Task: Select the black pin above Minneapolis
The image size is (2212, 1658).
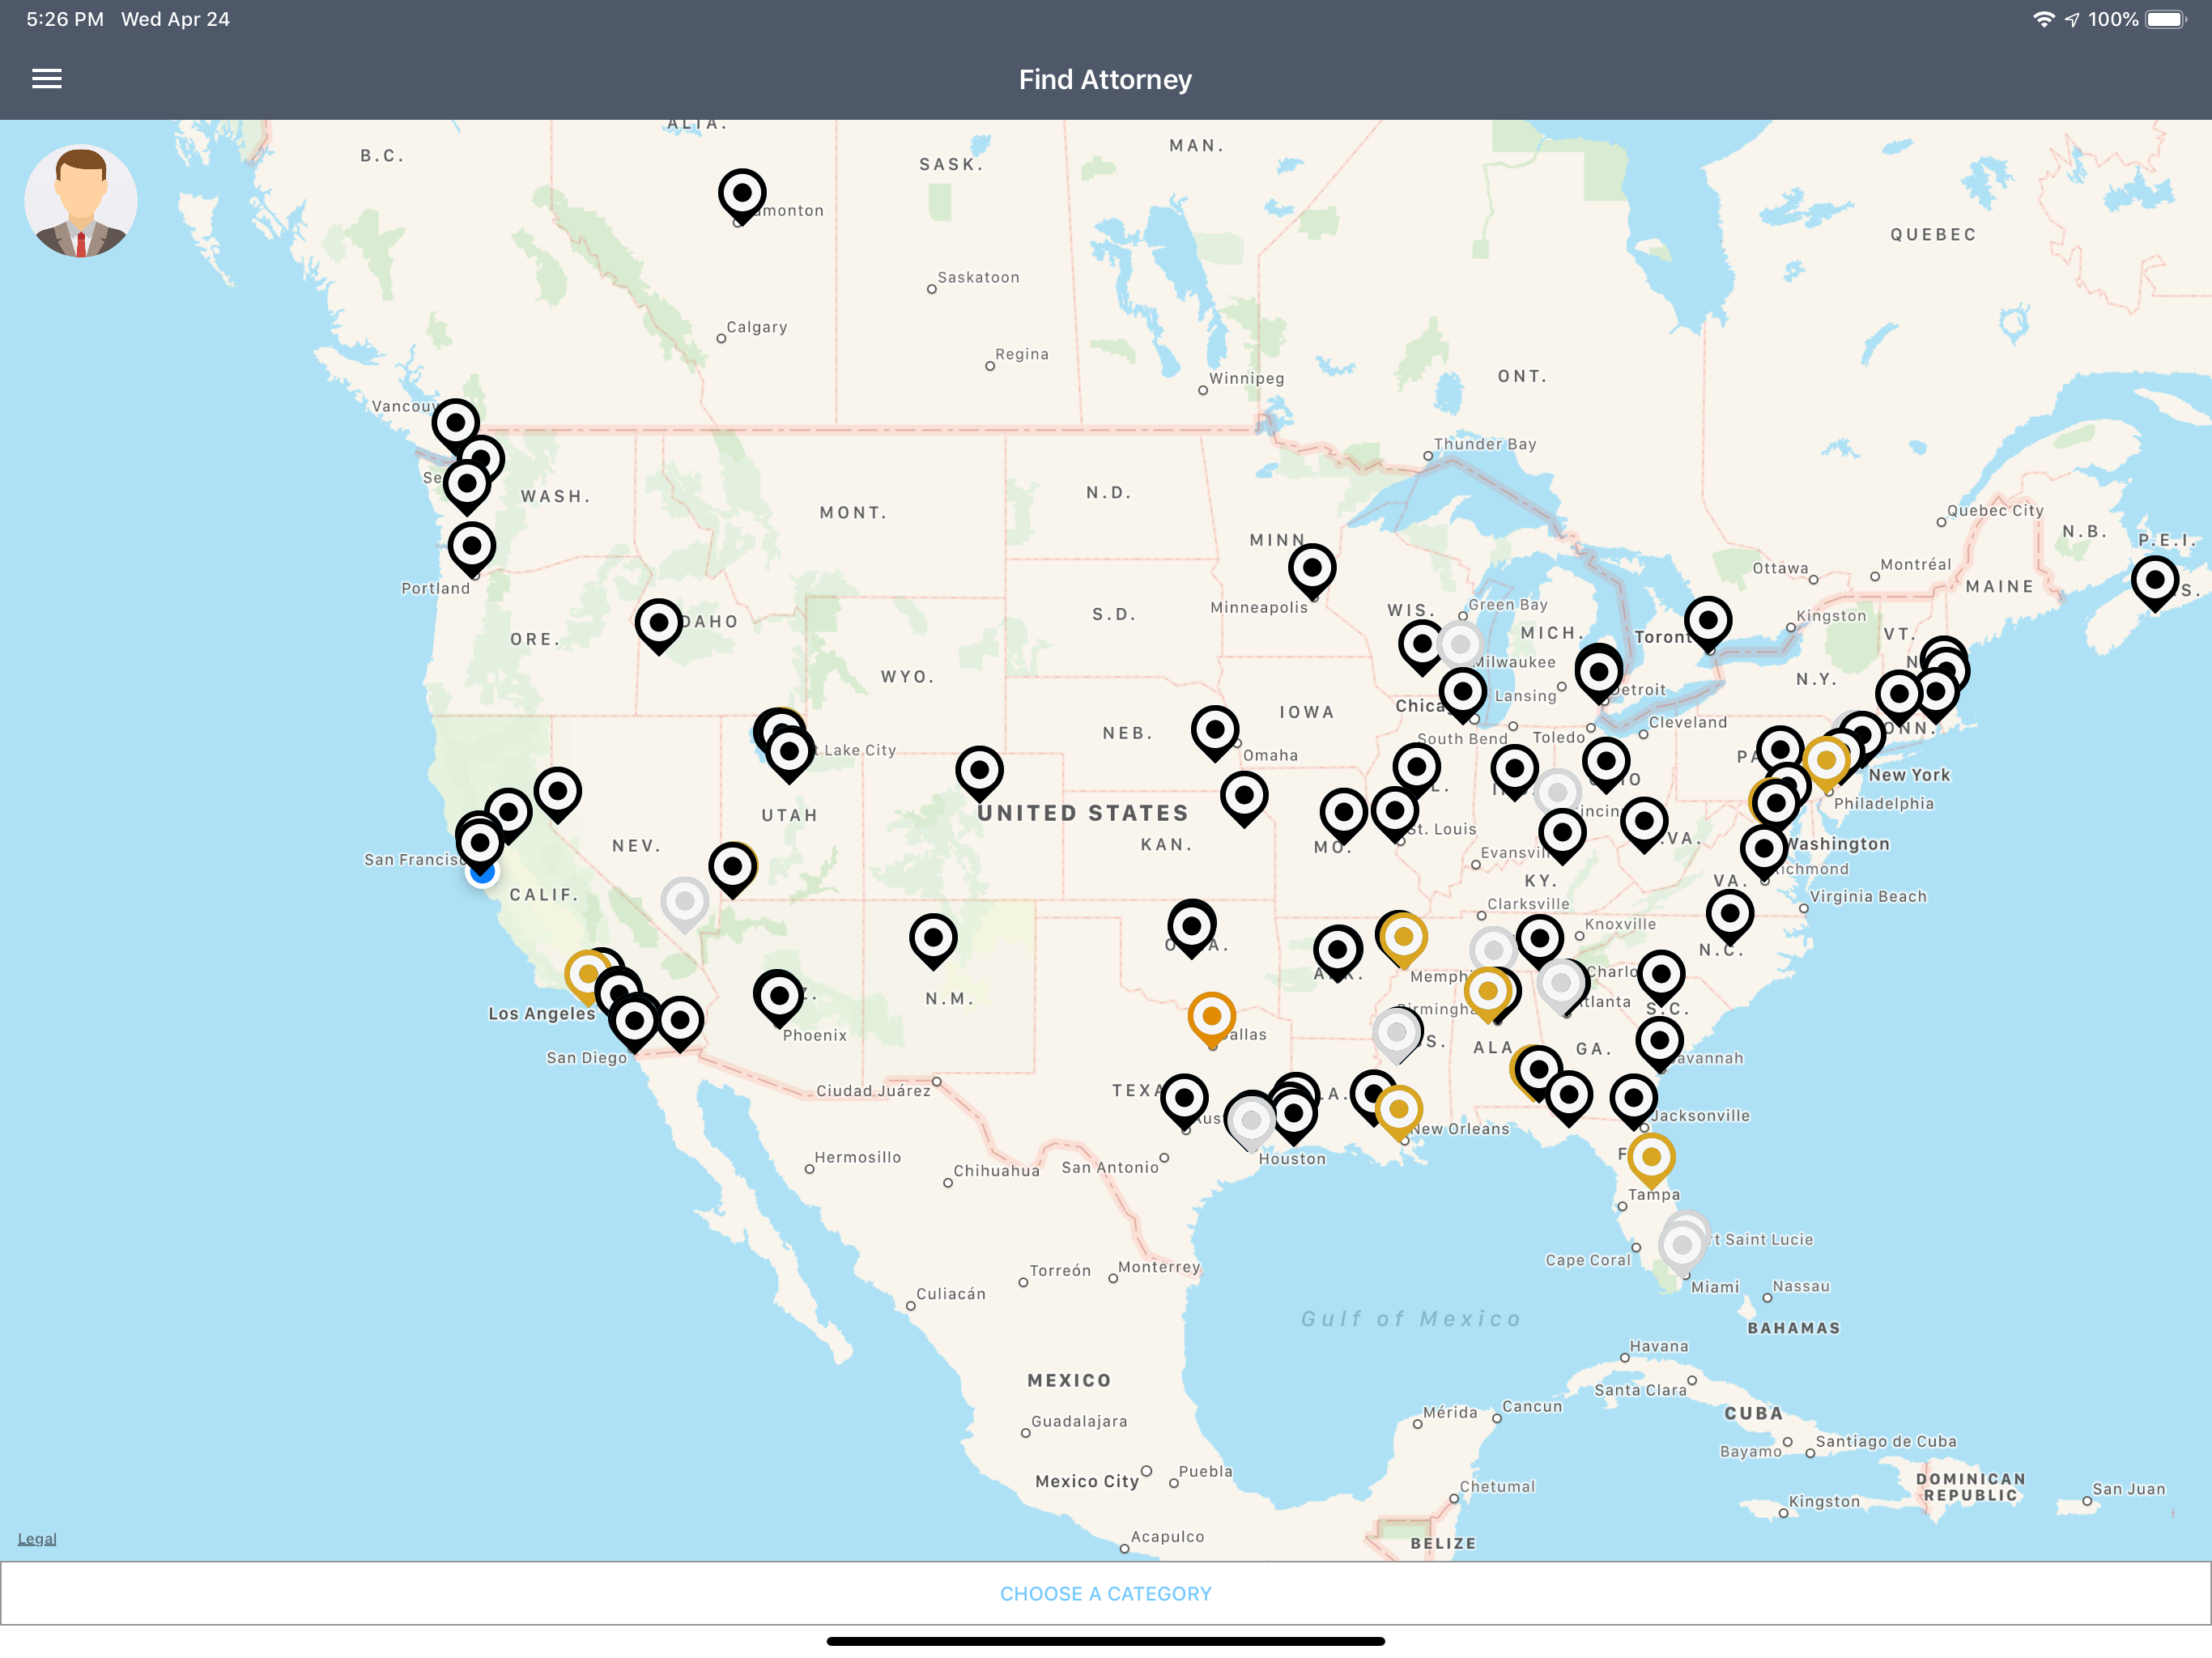Action: pyautogui.click(x=1312, y=570)
